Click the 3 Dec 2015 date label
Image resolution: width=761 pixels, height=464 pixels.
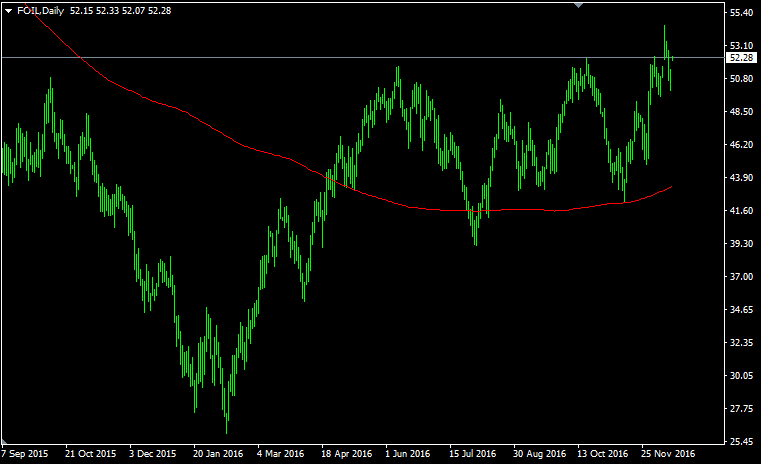point(152,454)
